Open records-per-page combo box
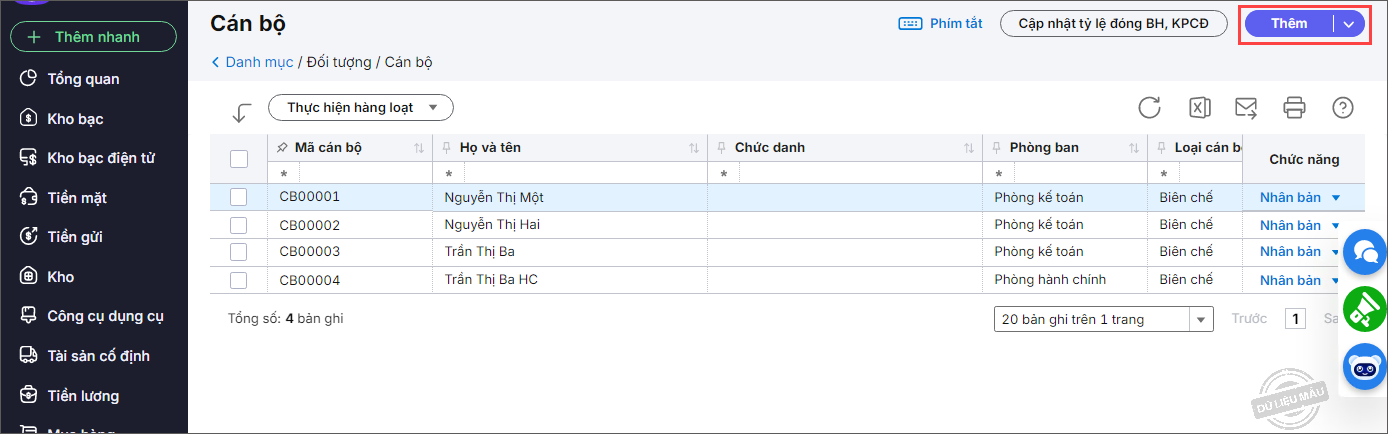Image resolution: width=1388 pixels, height=434 pixels. pos(1103,319)
